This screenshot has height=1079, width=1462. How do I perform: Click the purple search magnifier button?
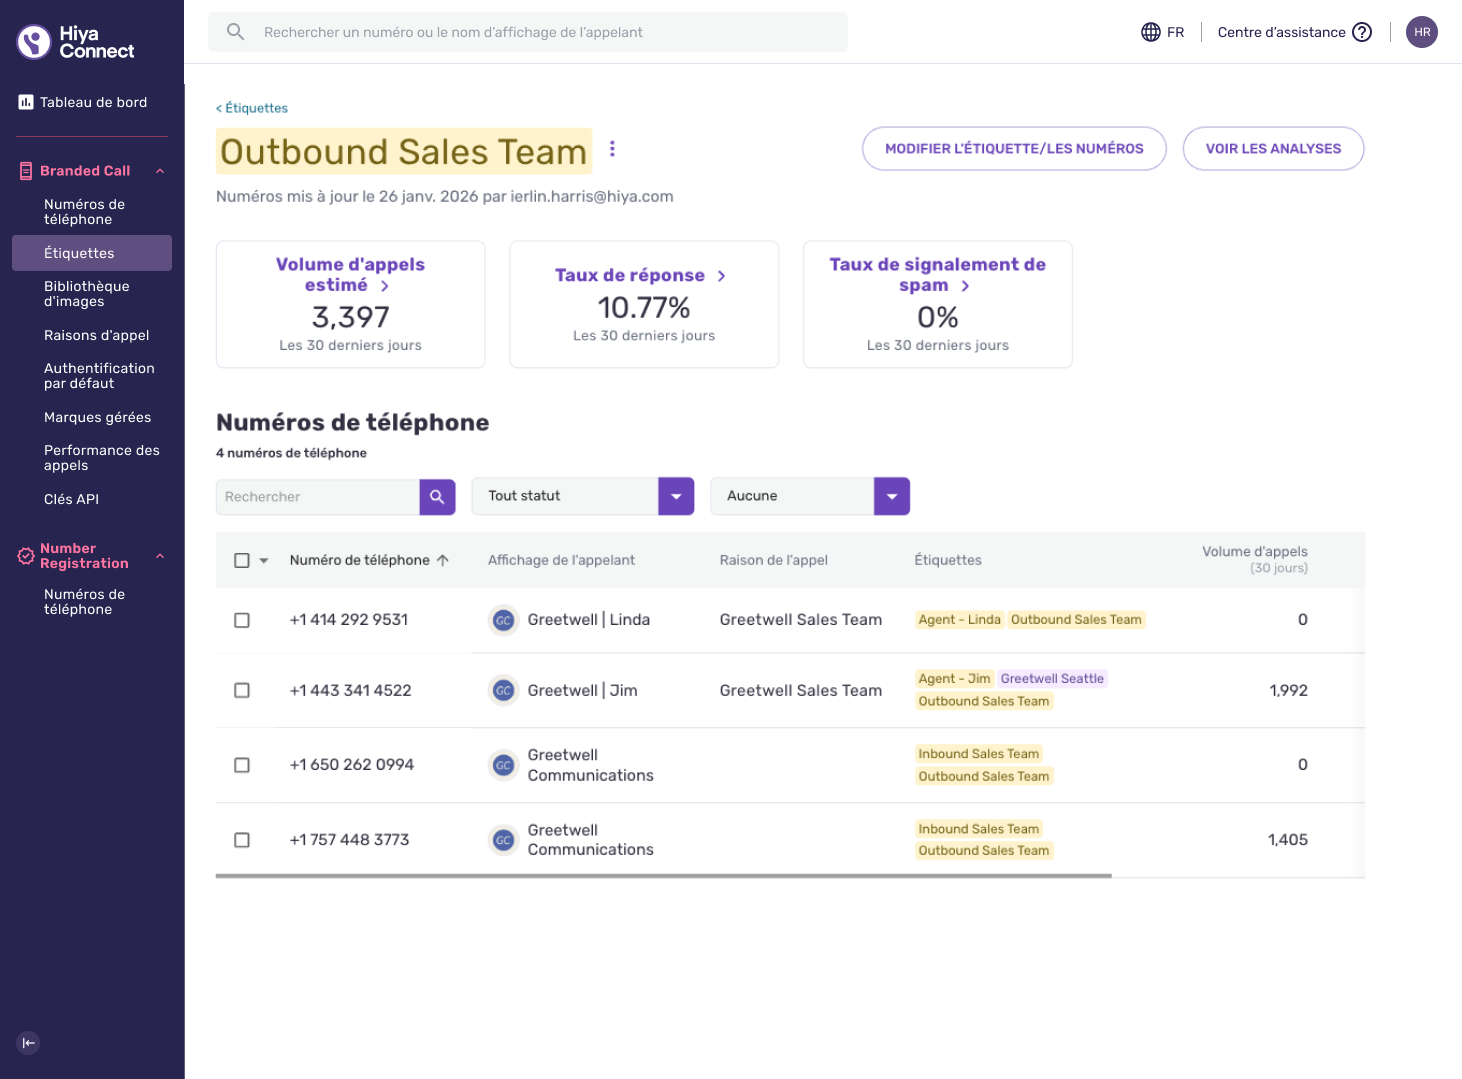point(437,497)
